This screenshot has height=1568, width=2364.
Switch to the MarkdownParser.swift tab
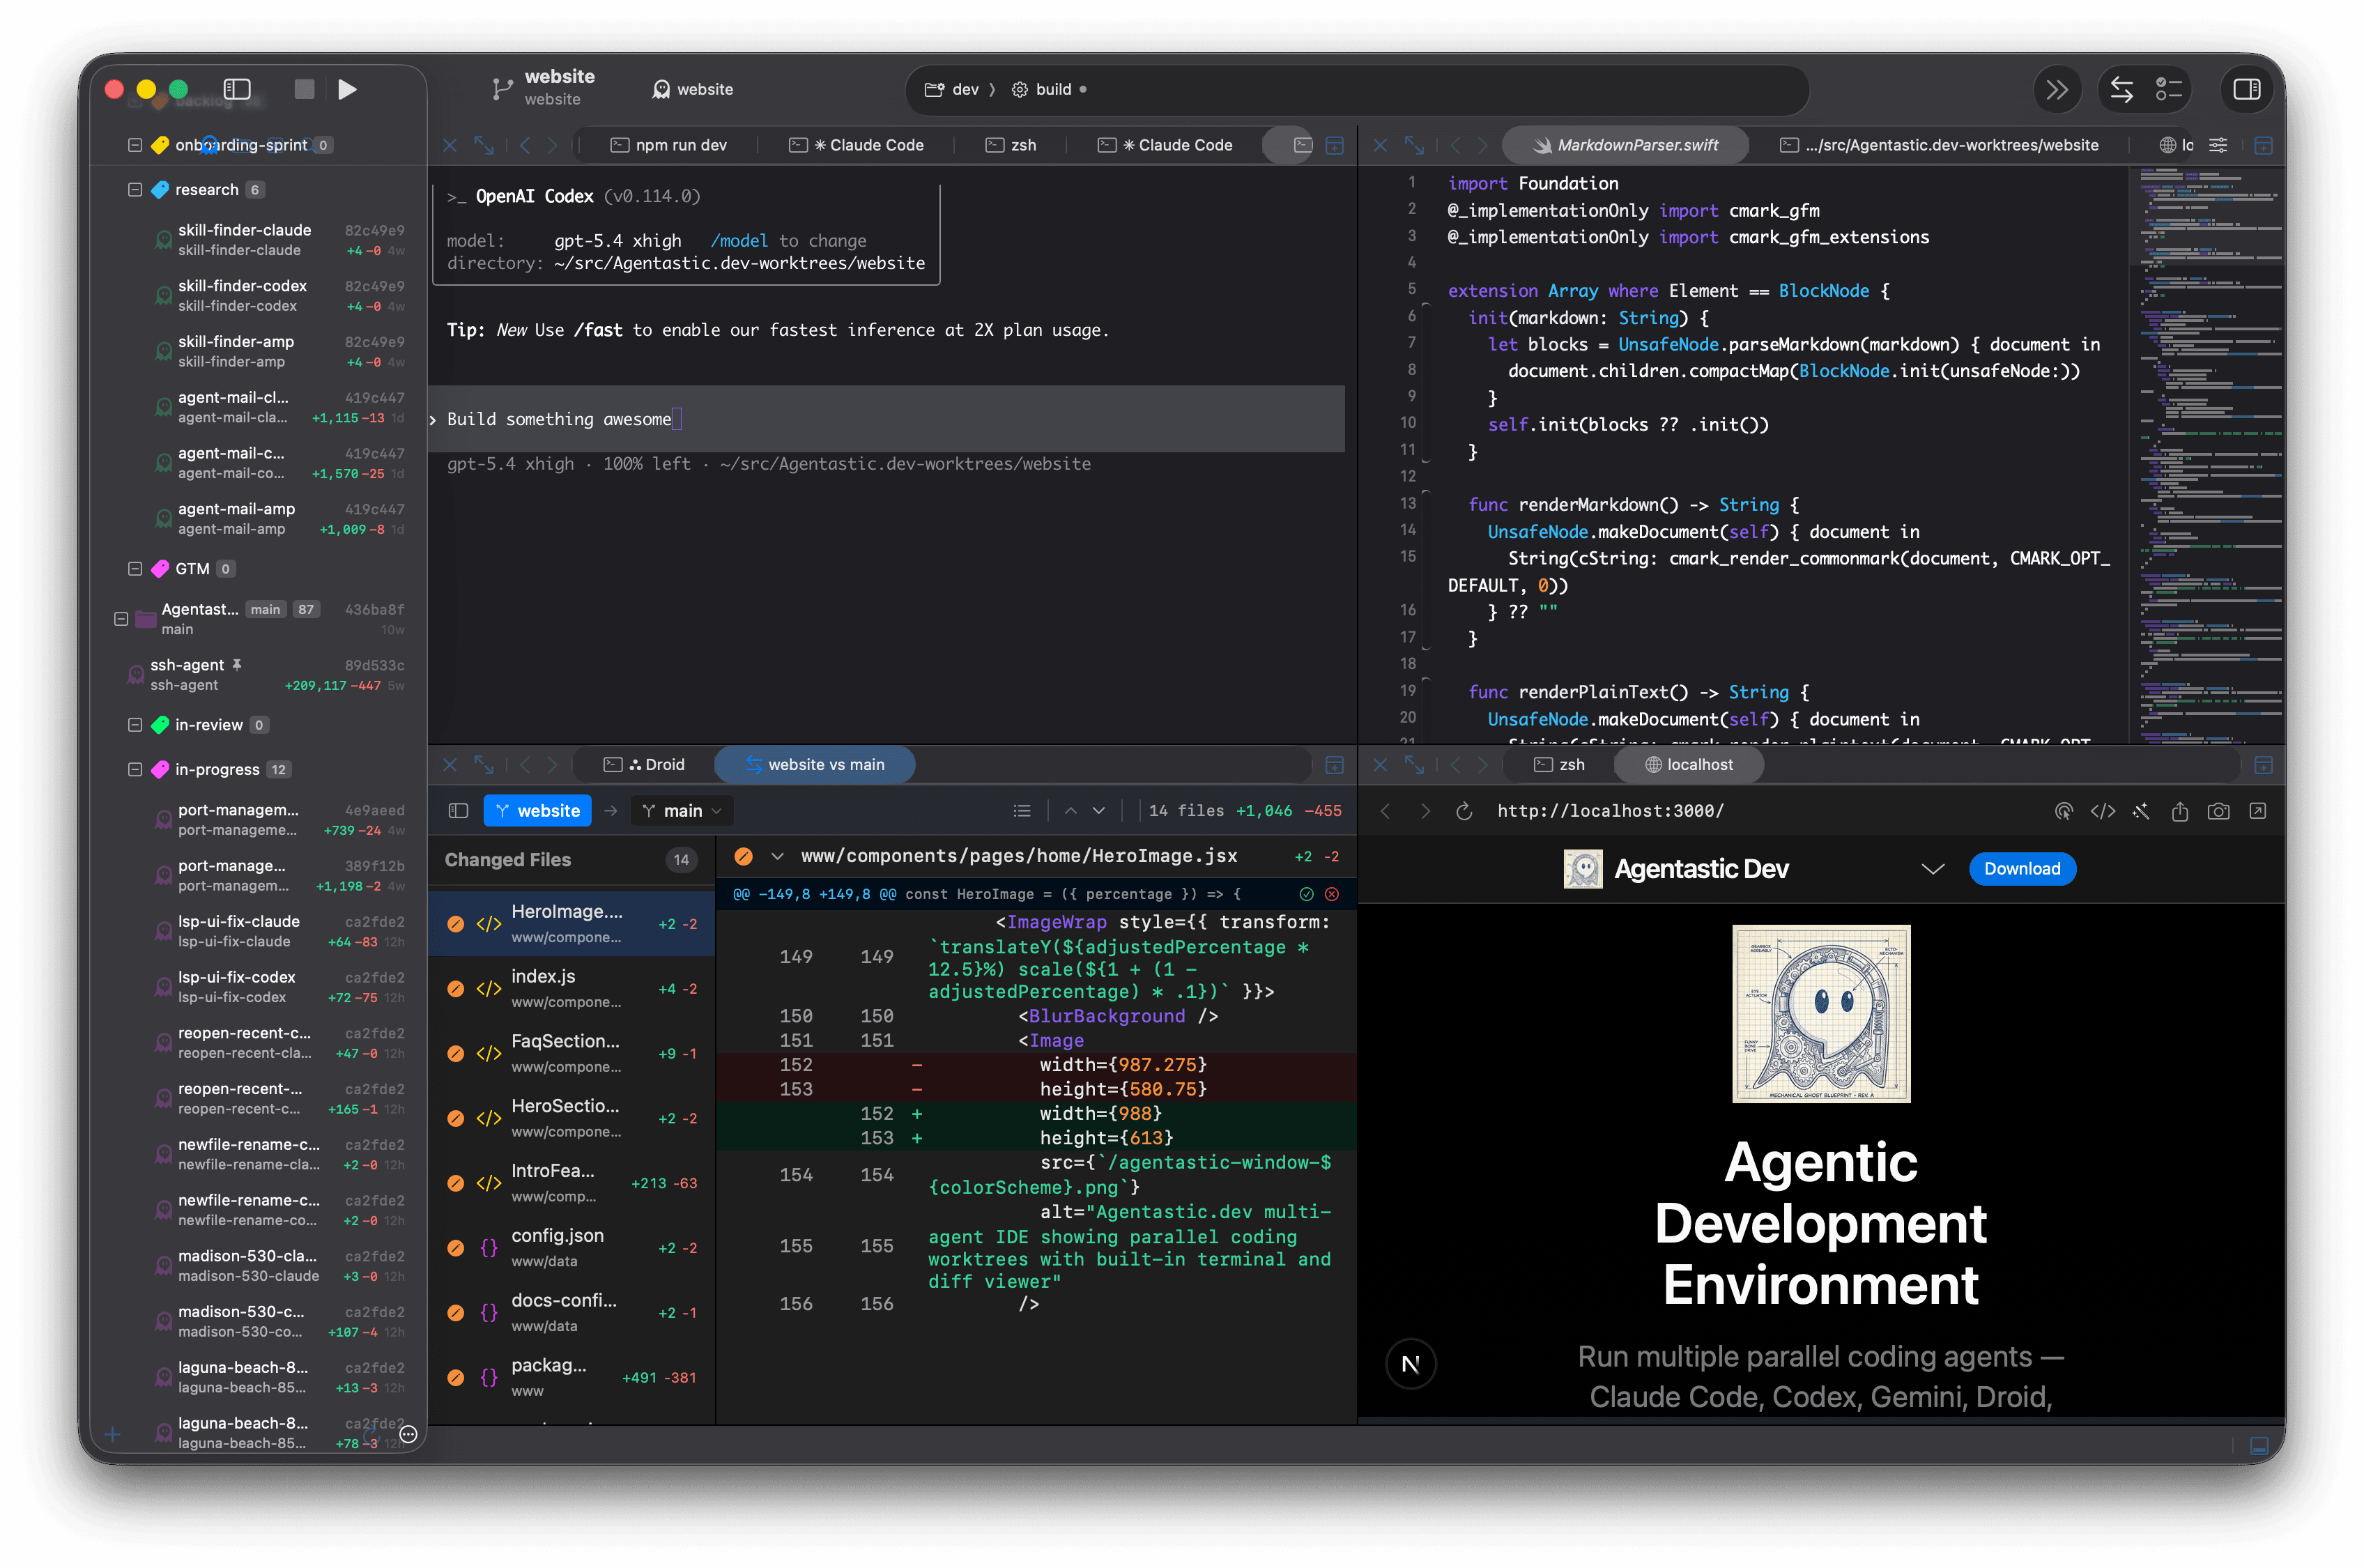(x=1625, y=145)
